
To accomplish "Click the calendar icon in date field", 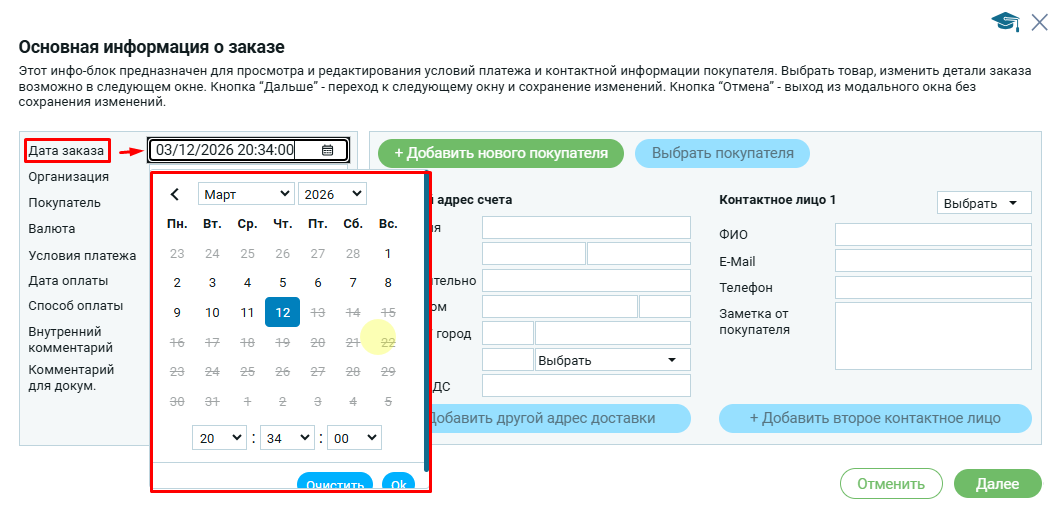I will [327, 151].
